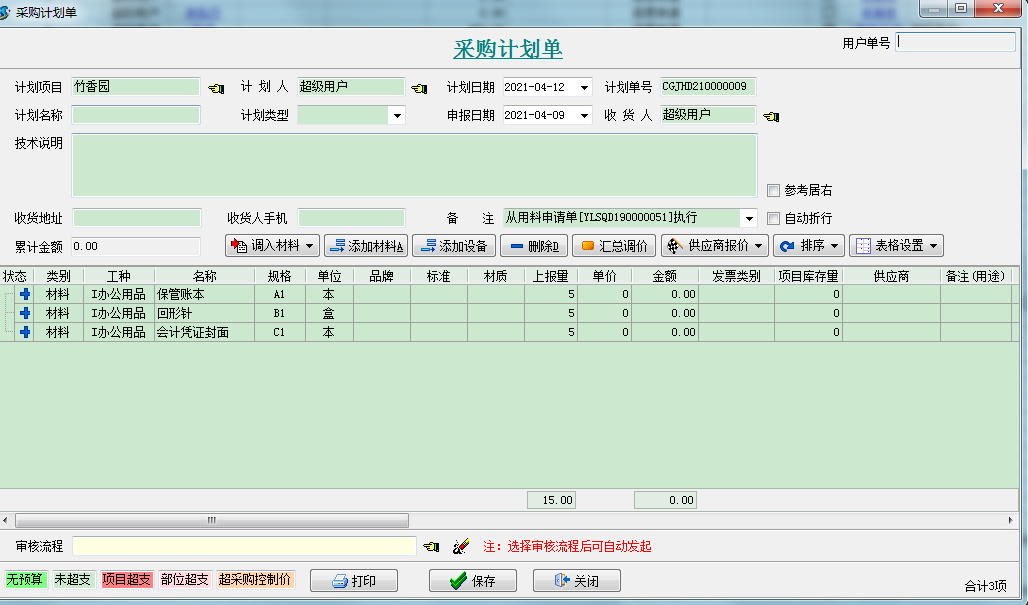Enable the 参考居右 checkbox
The width and height of the screenshot is (1028, 605).
tap(773, 191)
